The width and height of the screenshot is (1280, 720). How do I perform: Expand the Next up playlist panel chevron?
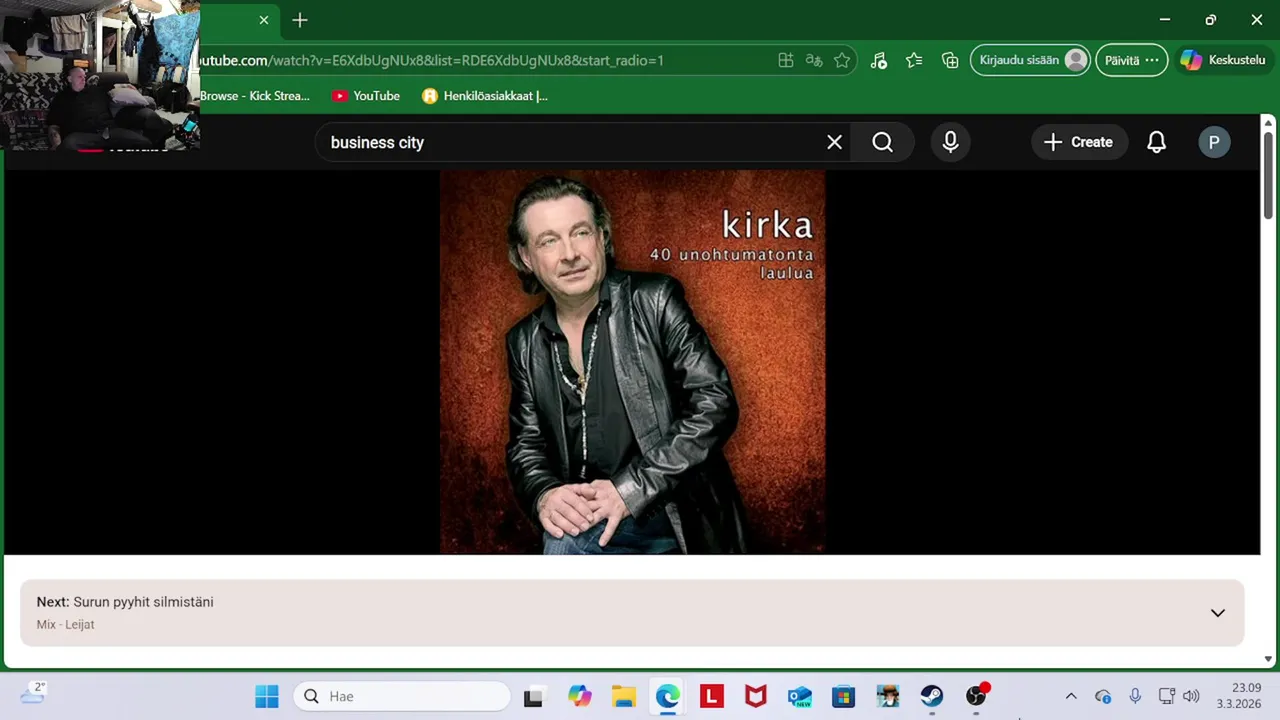(x=1217, y=613)
